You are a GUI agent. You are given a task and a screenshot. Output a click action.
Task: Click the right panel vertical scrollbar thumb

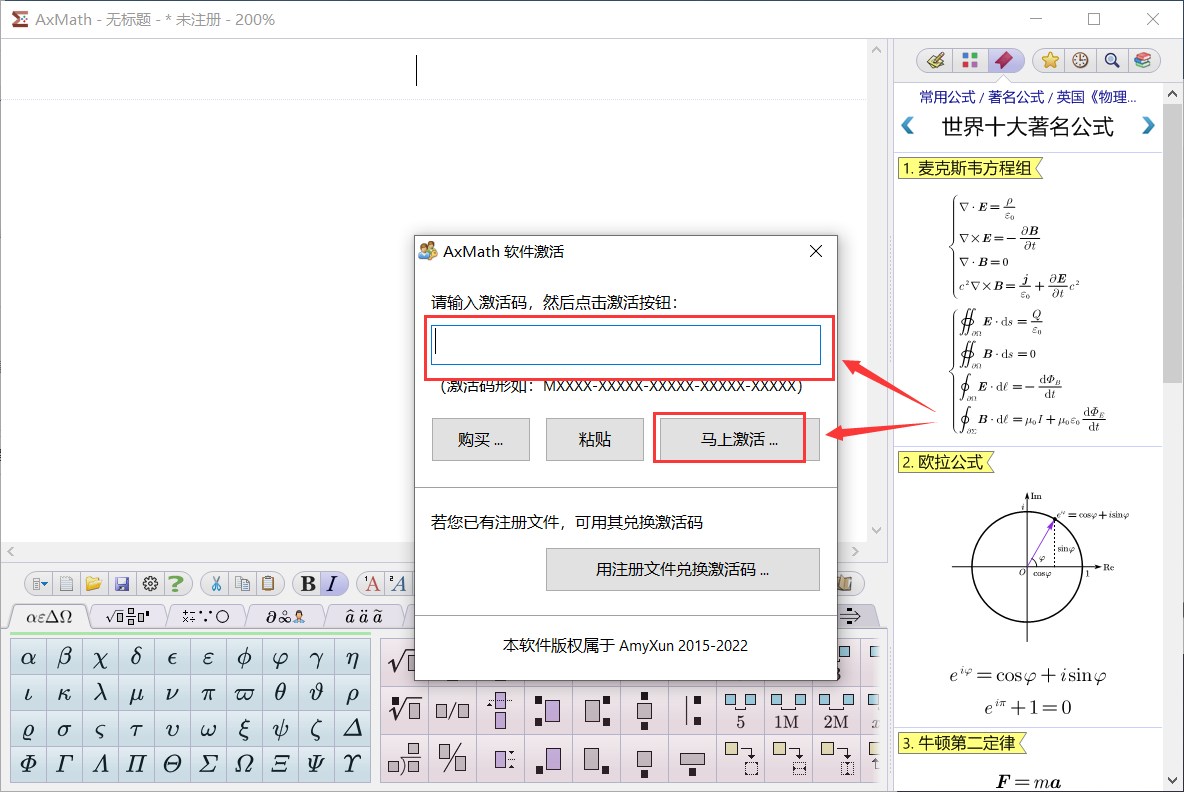pyautogui.click(x=1173, y=250)
